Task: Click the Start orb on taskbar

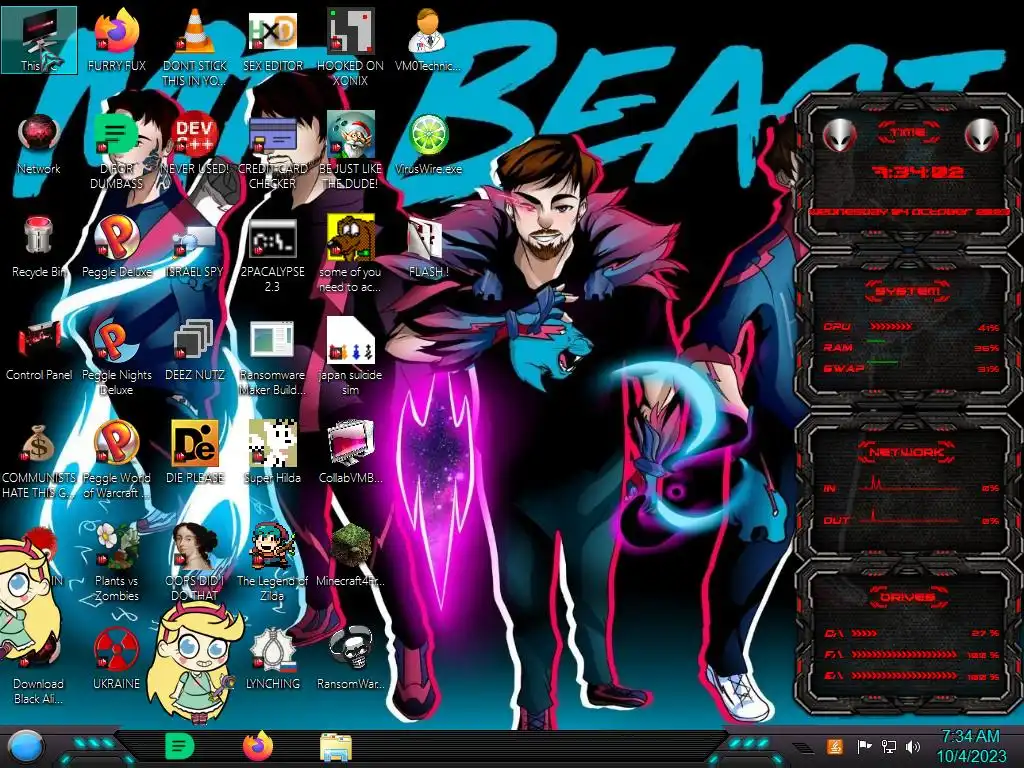Action: coord(25,746)
